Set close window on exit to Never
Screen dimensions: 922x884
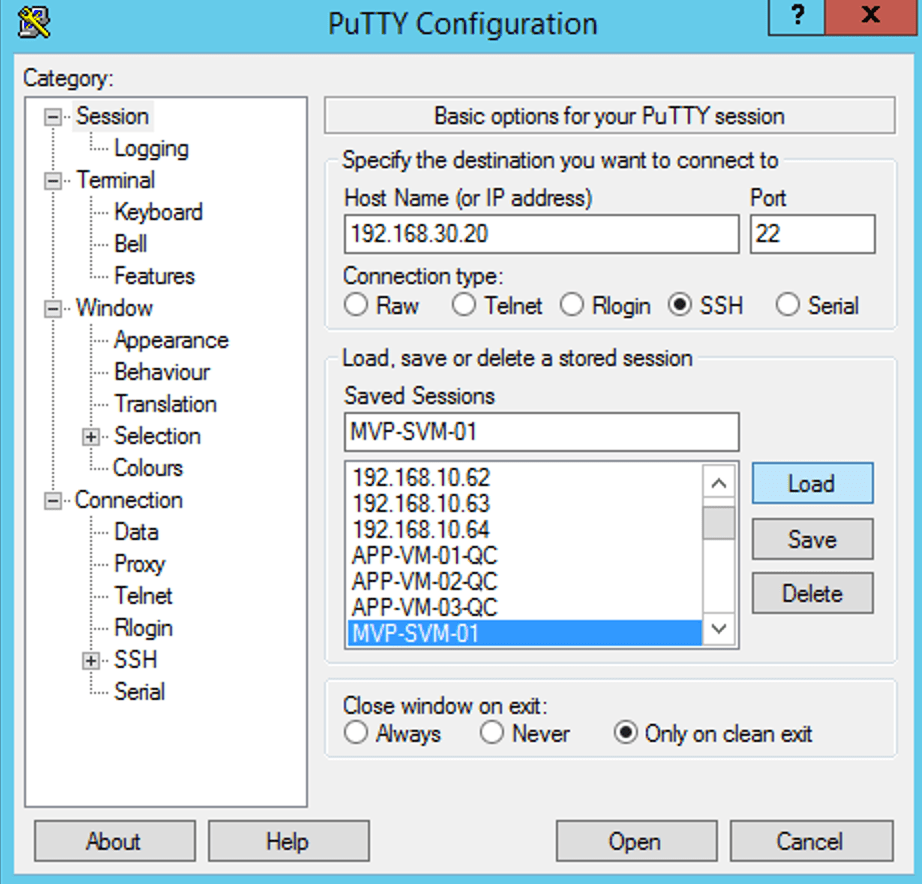point(491,733)
